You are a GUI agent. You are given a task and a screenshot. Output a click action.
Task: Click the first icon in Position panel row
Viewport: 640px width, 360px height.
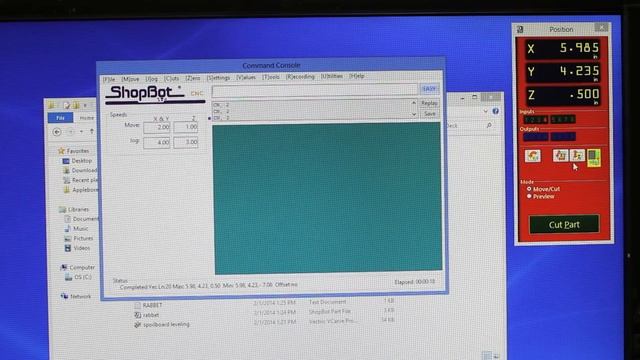click(x=533, y=156)
